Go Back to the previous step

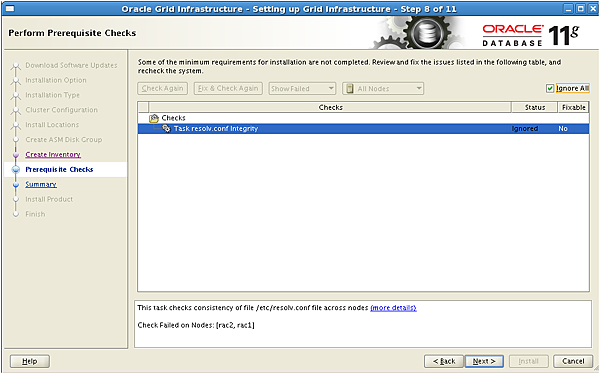point(444,361)
